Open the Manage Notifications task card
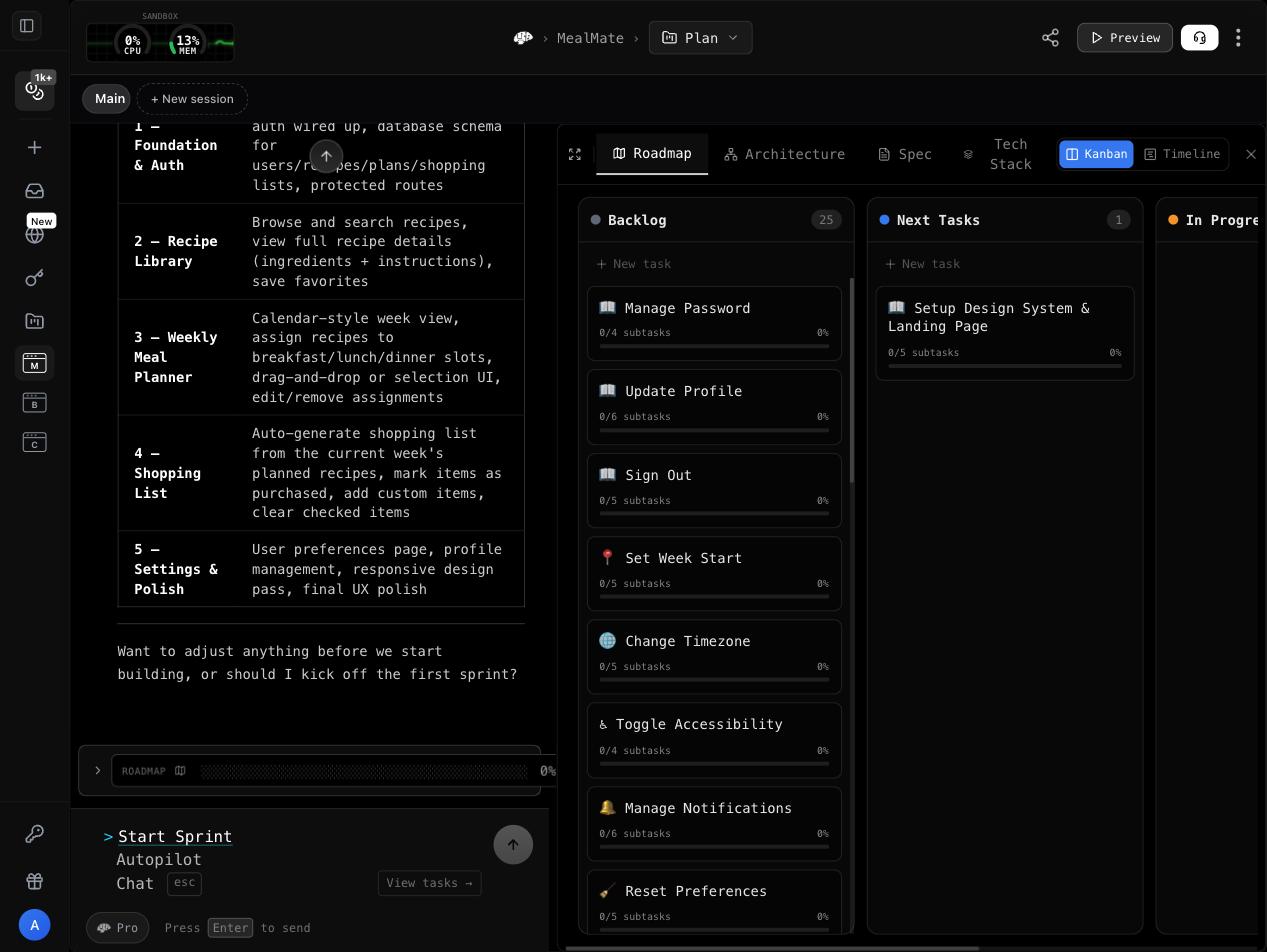 click(x=714, y=824)
